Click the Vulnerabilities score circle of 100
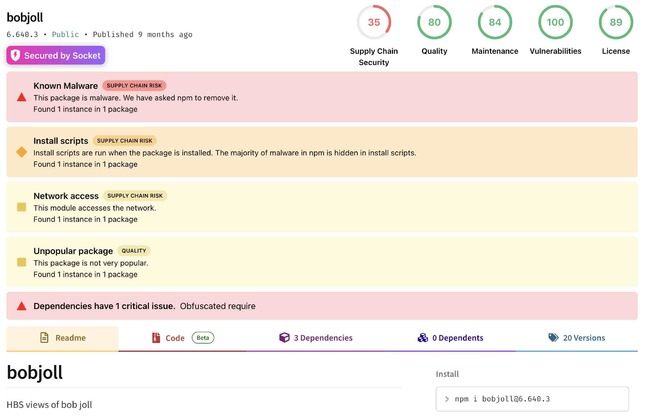 point(555,22)
